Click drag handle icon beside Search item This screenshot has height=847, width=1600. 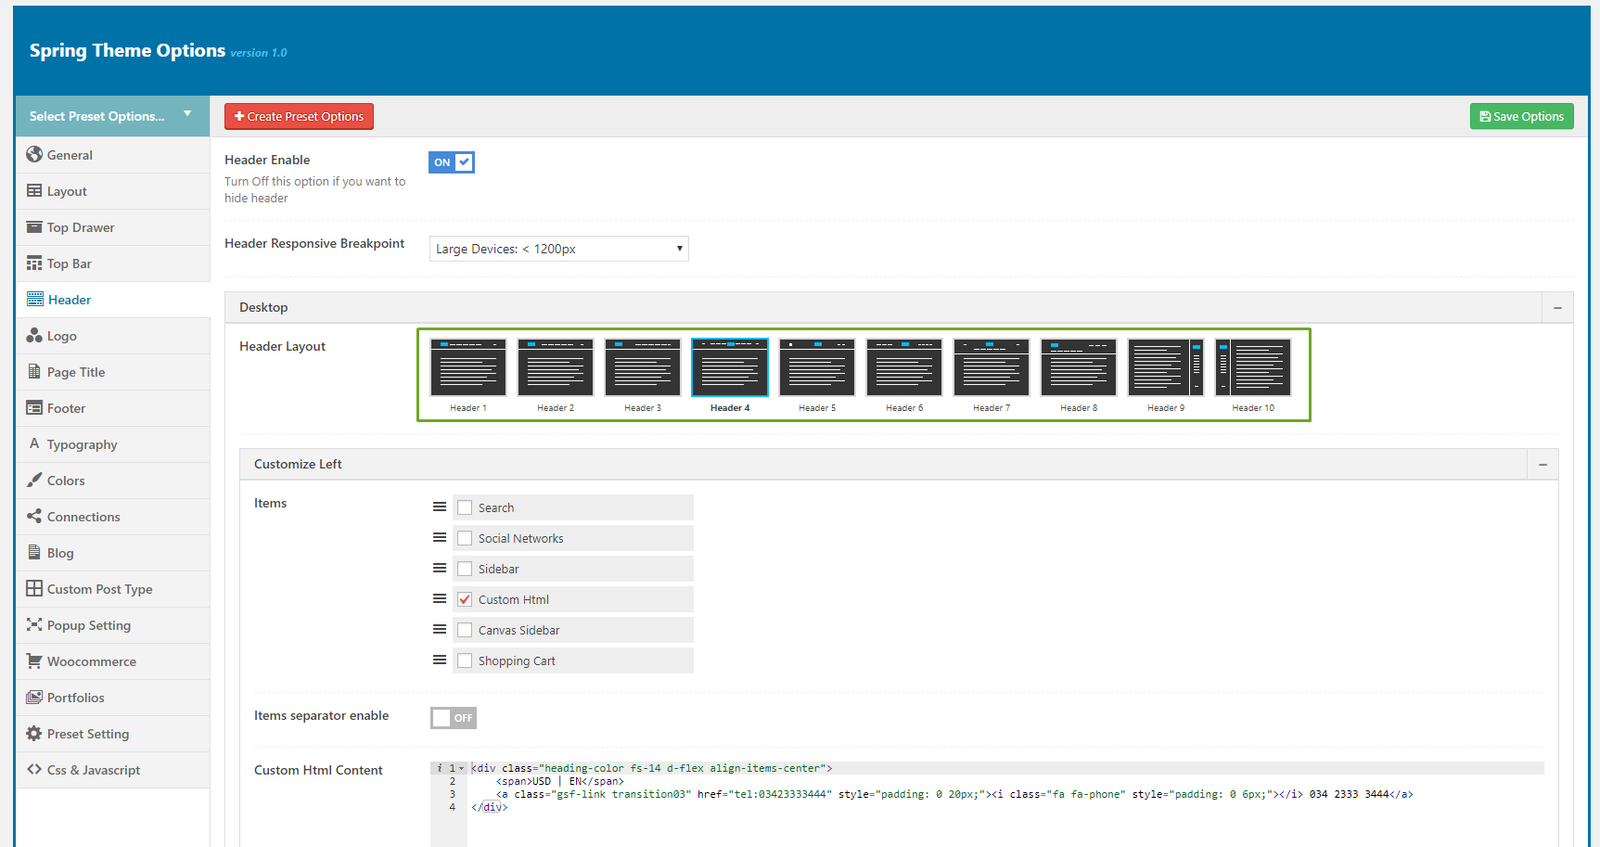coord(439,507)
